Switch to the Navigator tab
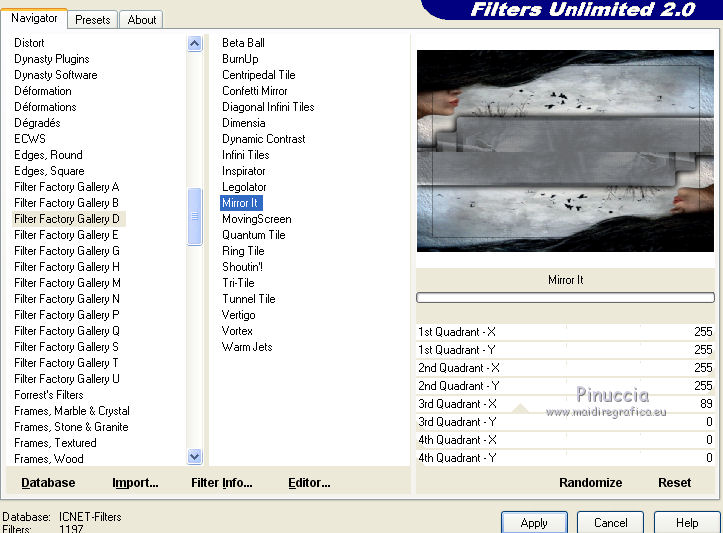 pyautogui.click(x=34, y=18)
